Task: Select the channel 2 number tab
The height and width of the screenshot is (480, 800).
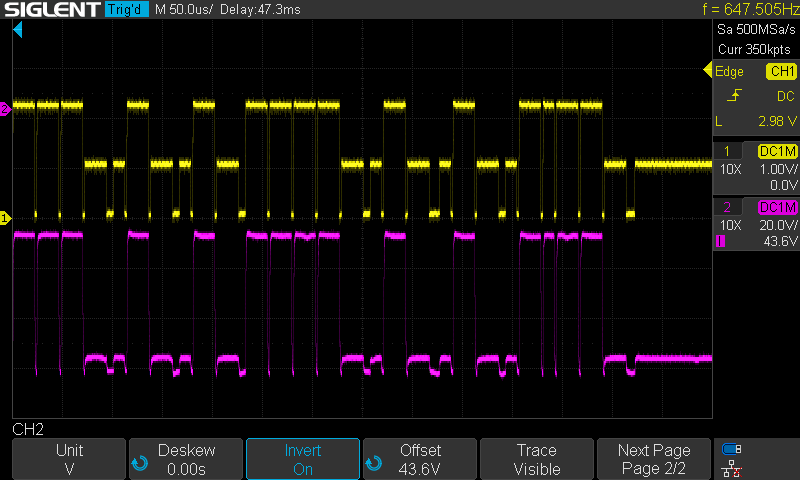Action: point(727,207)
